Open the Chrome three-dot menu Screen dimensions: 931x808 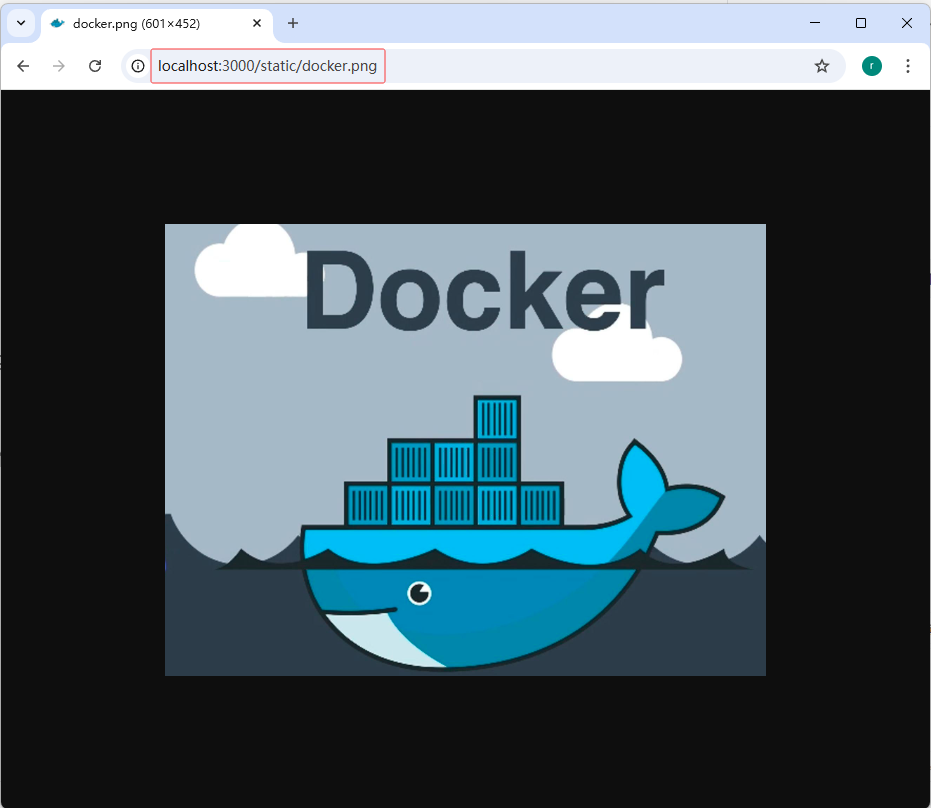click(908, 66)
